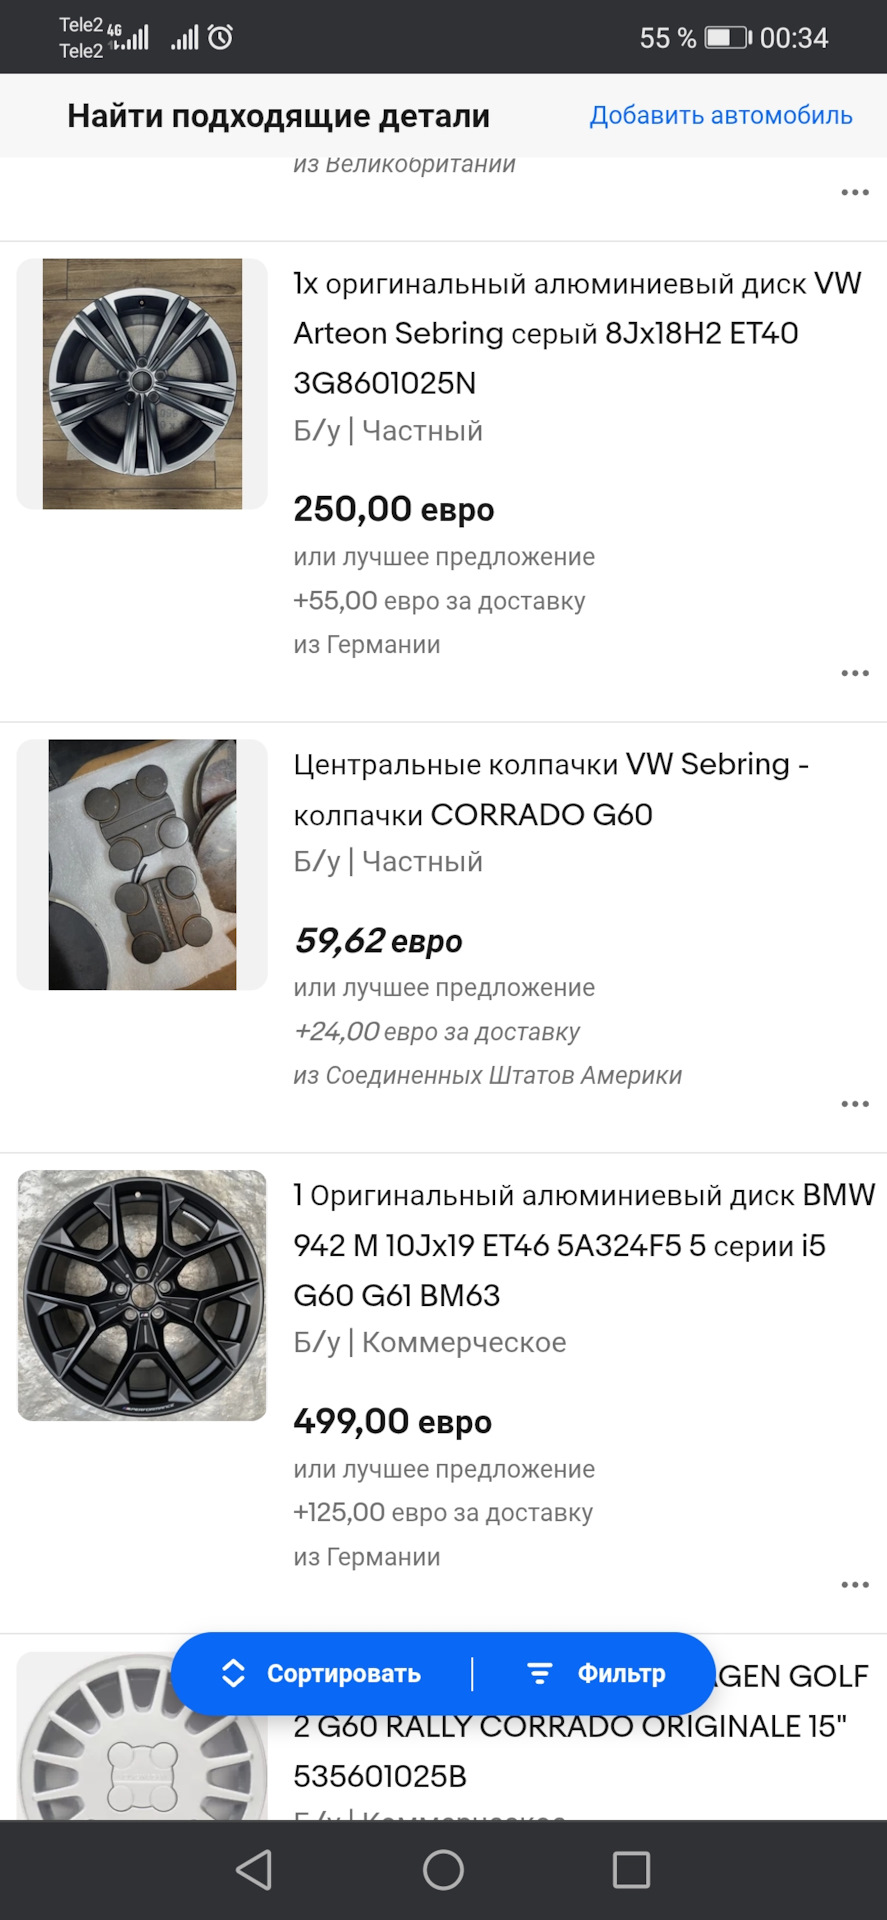
Task: View the black BMW wheel photo
Action: pyautogui.click(x=142, y=1296)
